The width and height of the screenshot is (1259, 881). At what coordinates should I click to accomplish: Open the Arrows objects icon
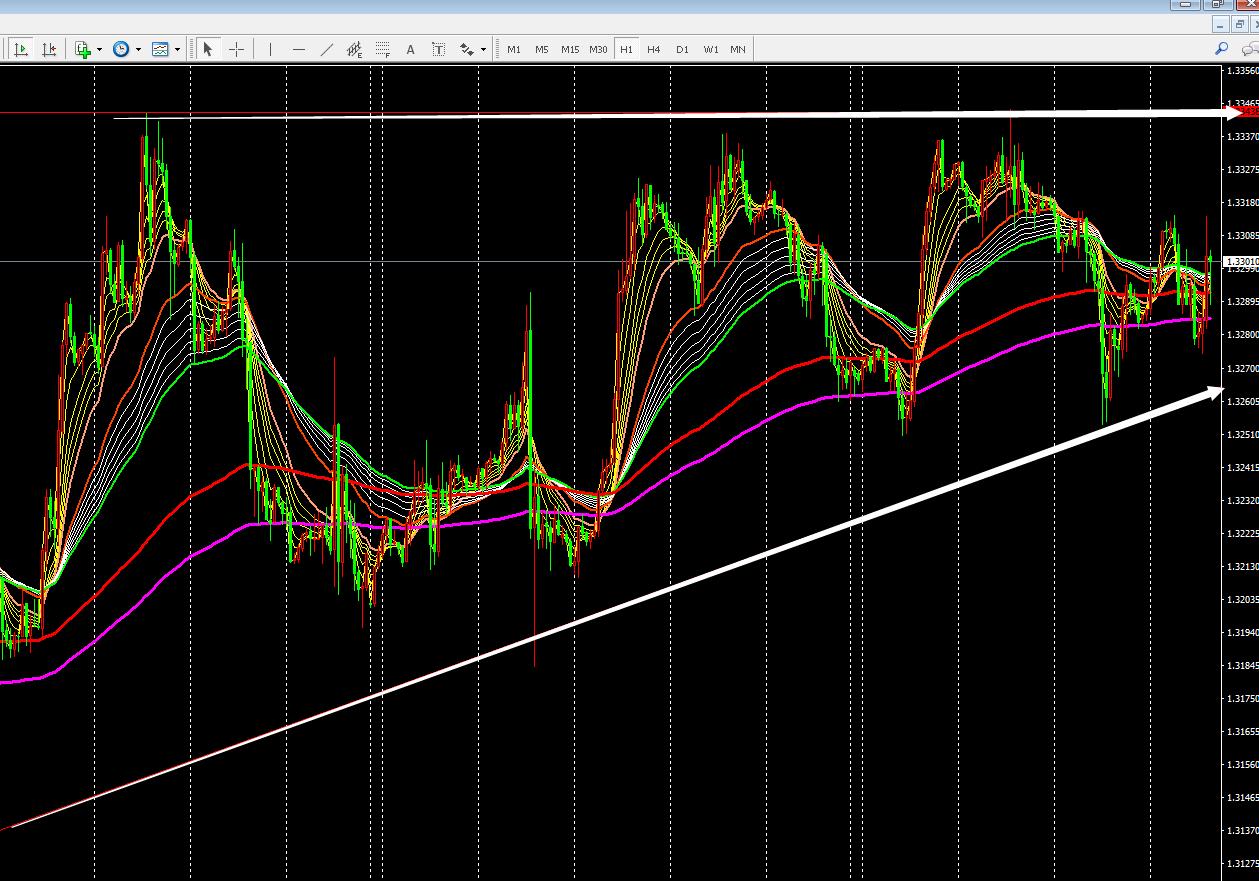466,49
